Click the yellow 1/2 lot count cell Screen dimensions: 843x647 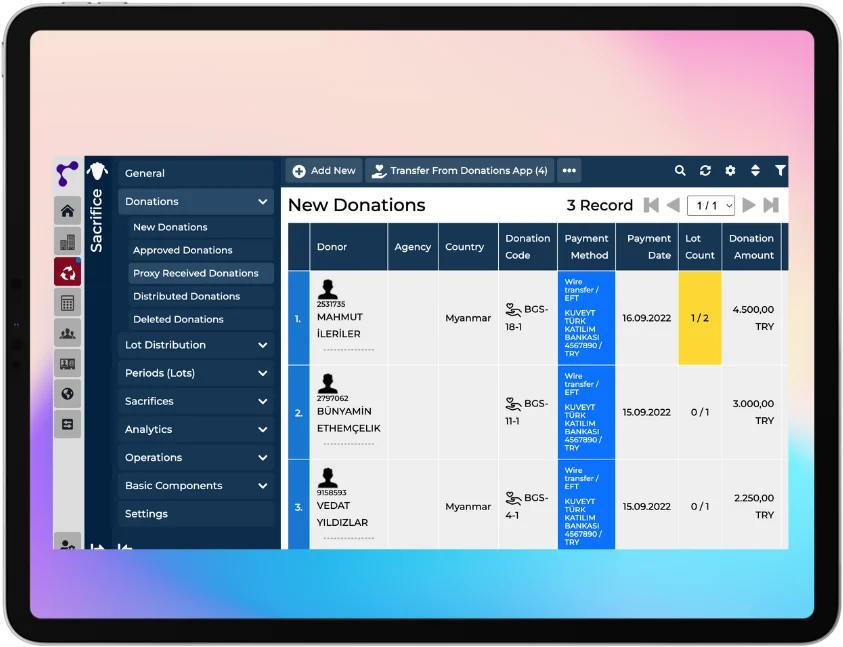(699, 319)
